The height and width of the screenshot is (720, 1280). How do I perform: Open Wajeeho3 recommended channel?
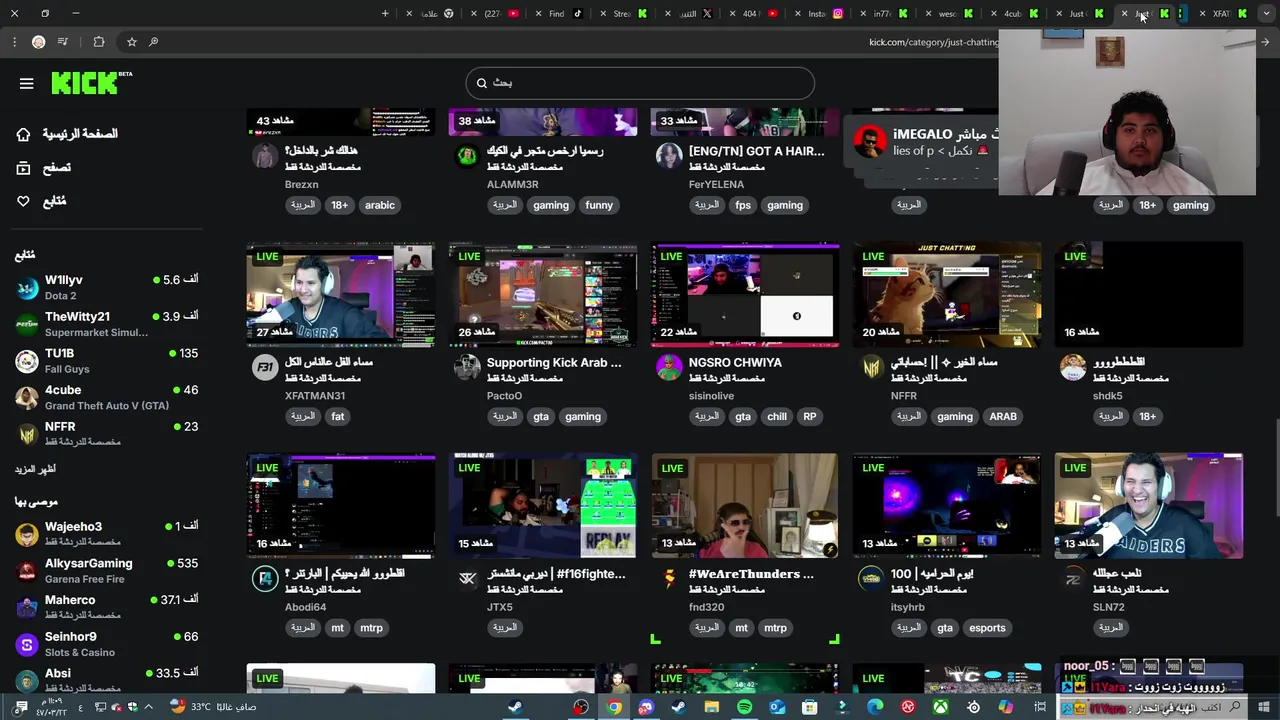[106, 533]
